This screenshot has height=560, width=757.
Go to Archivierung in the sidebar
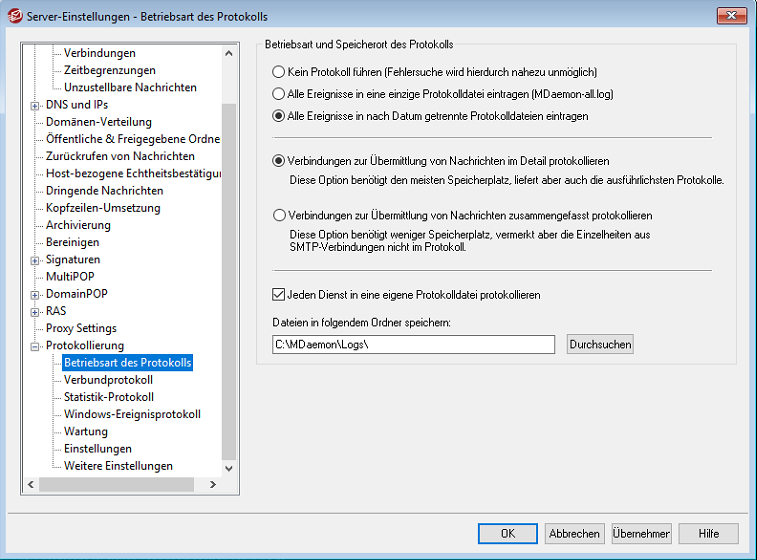(80, 225)
